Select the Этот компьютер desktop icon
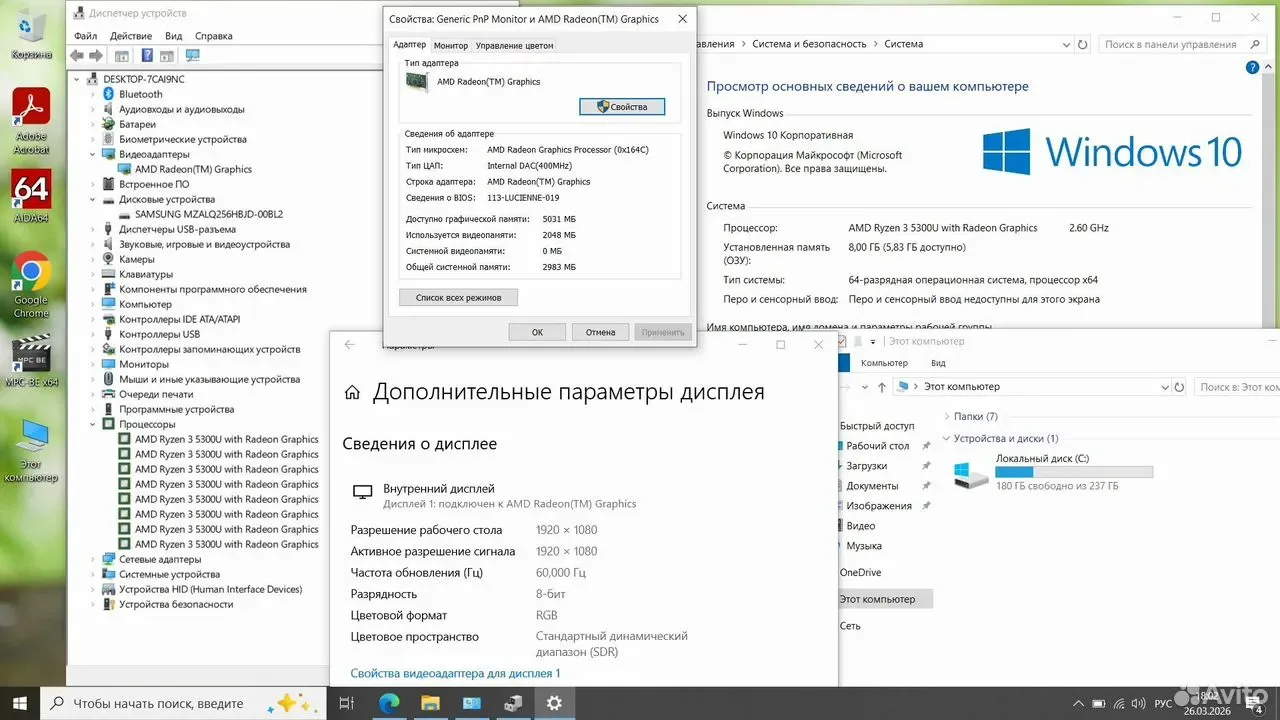Image resolution: width=1280 pixels, height=720 pixels. 31,450
